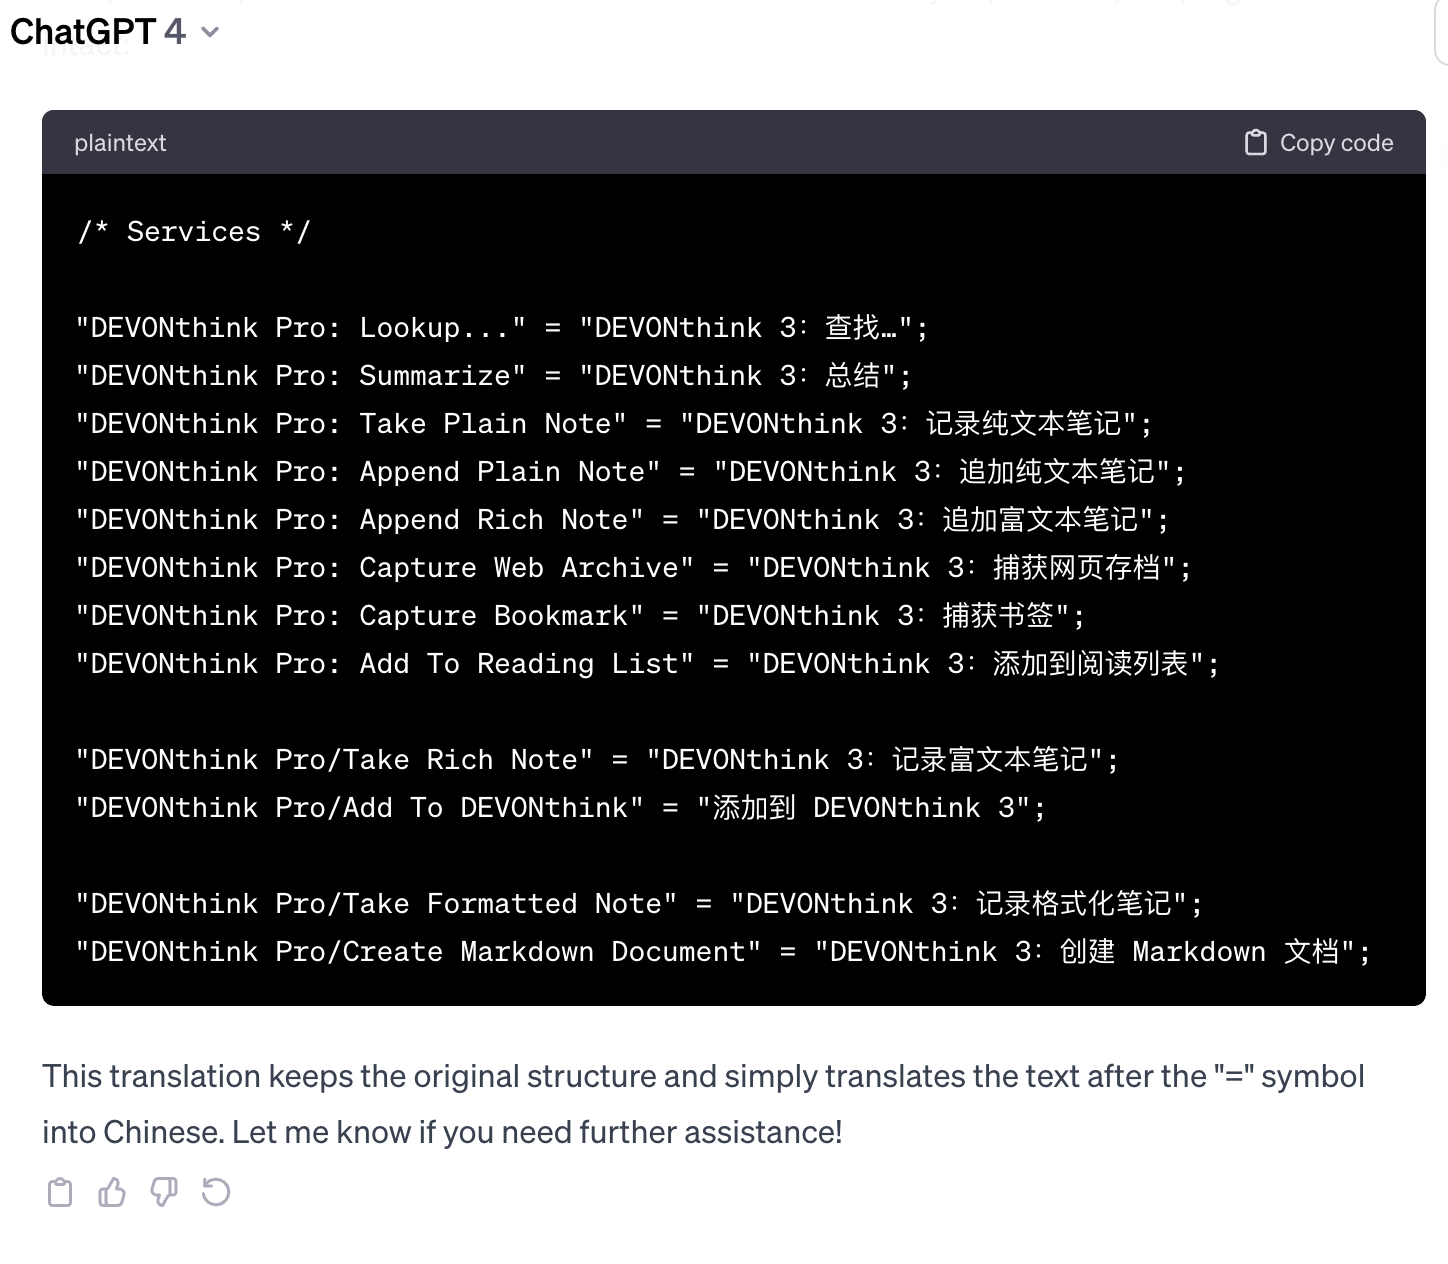This screenshot has height=1264, width=1448.
Task: Expand the model version dropdown next to ChatGPT 4
Action: click(208, 32)
